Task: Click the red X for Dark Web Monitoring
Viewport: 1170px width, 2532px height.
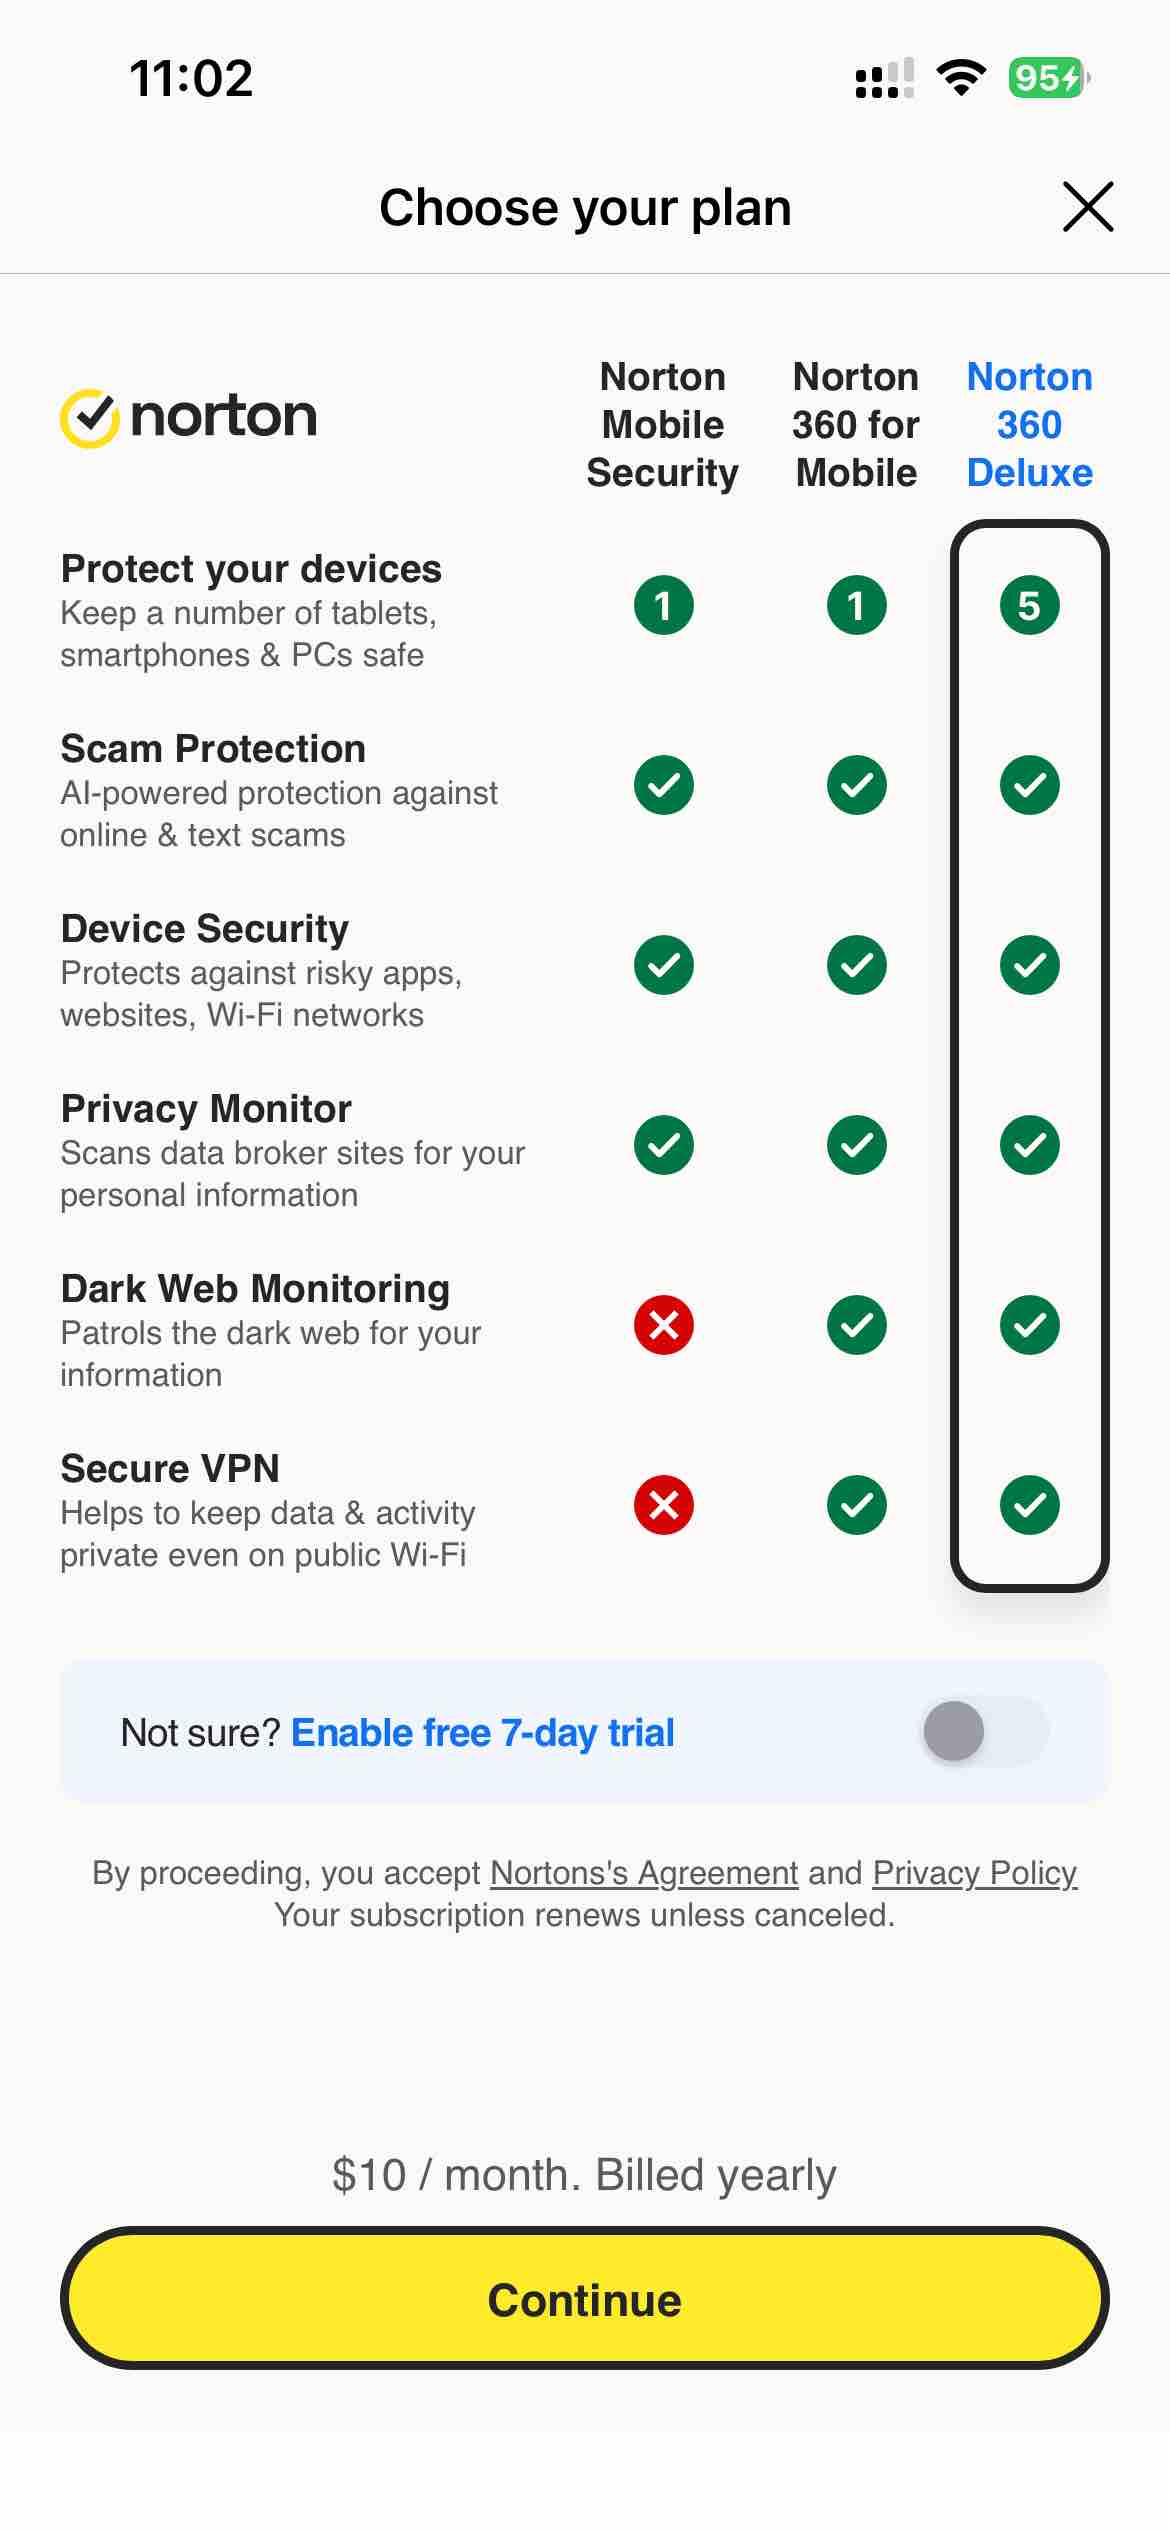Action: point(663,1325)
